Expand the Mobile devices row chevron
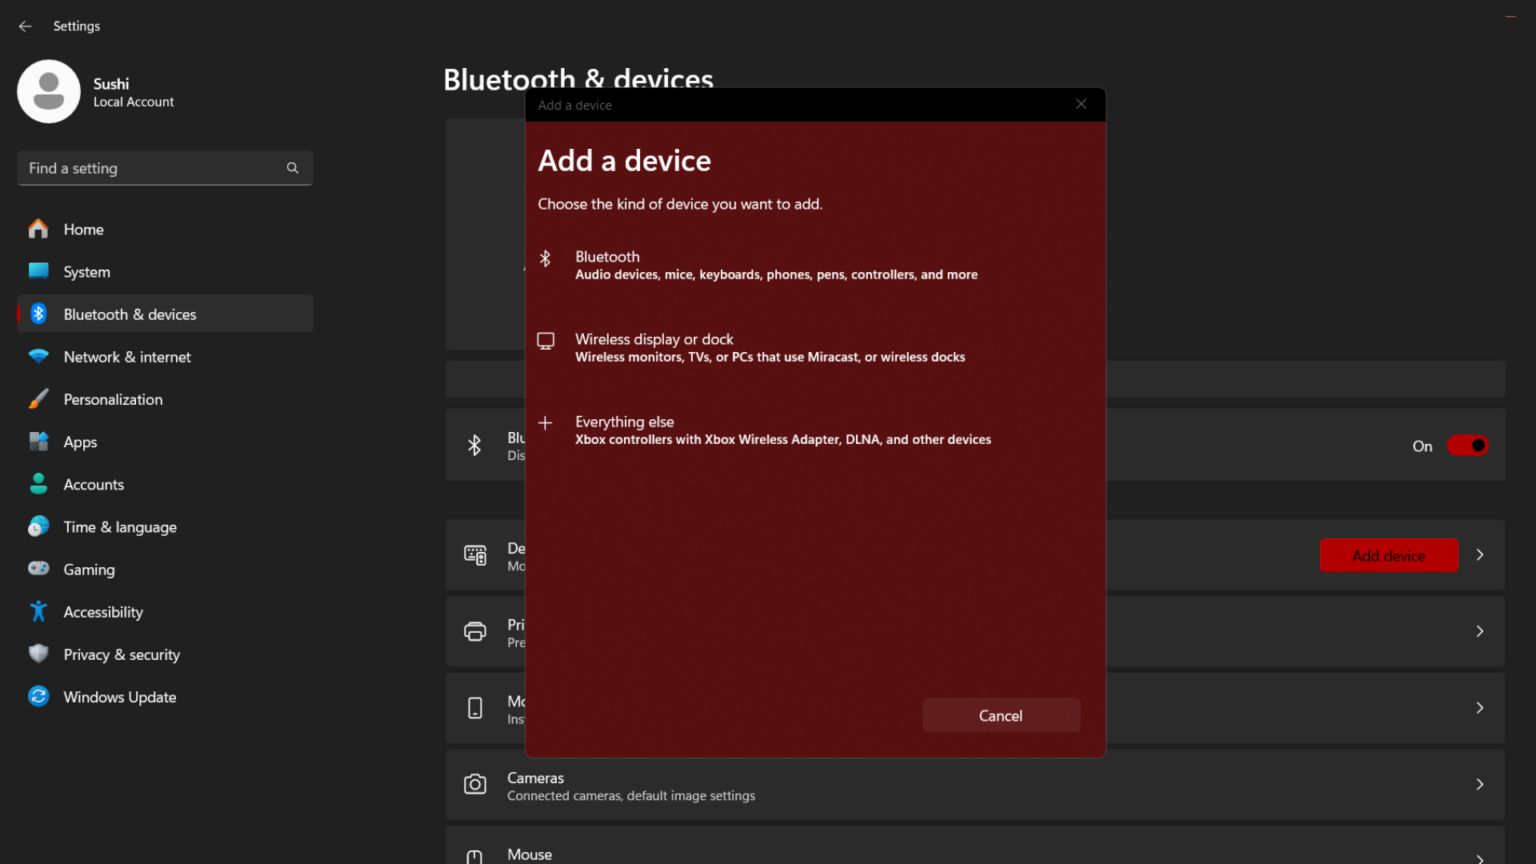The height and width of the screenshot is (864, 1536). tap(1480, 707)
